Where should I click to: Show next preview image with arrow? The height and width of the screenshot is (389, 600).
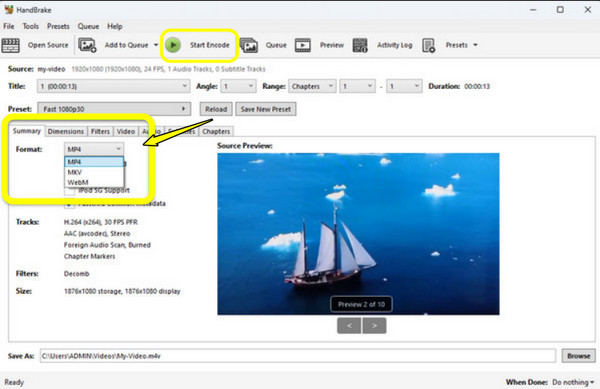[374, 326]
